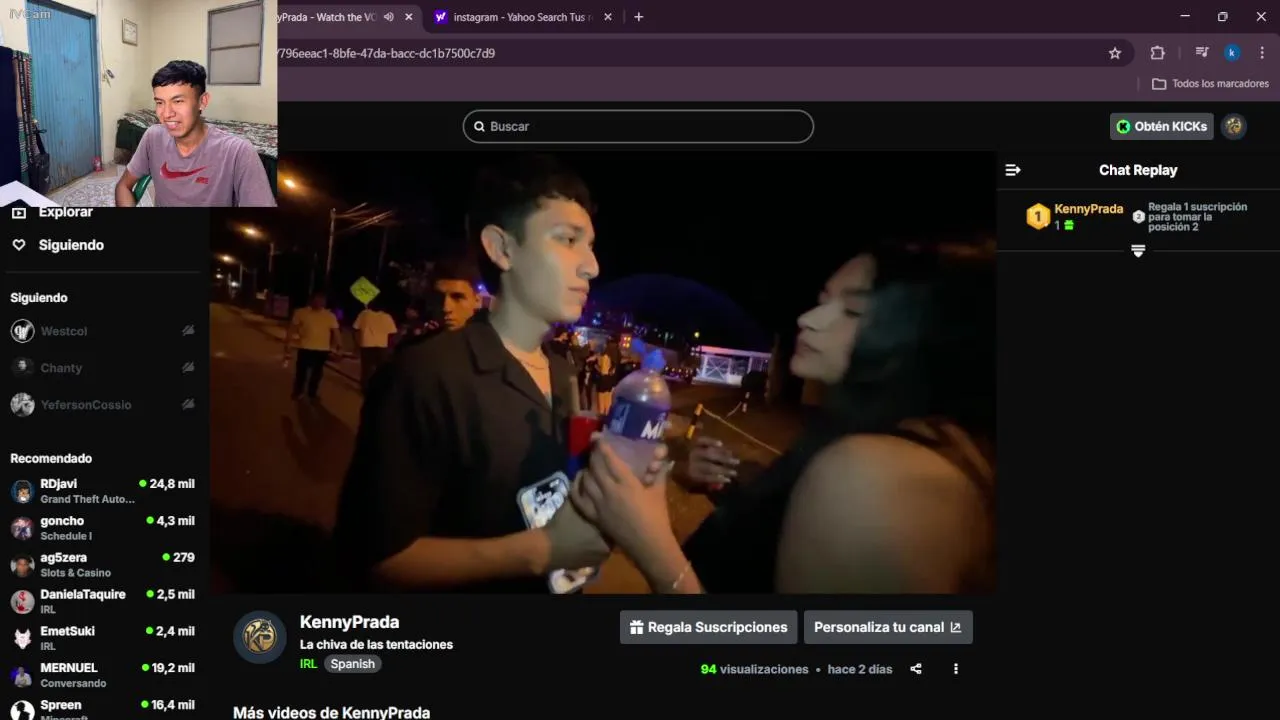1280x720 pixels.
Task: Open recommended channel ag5zera
Action: [x=103, y=565]
